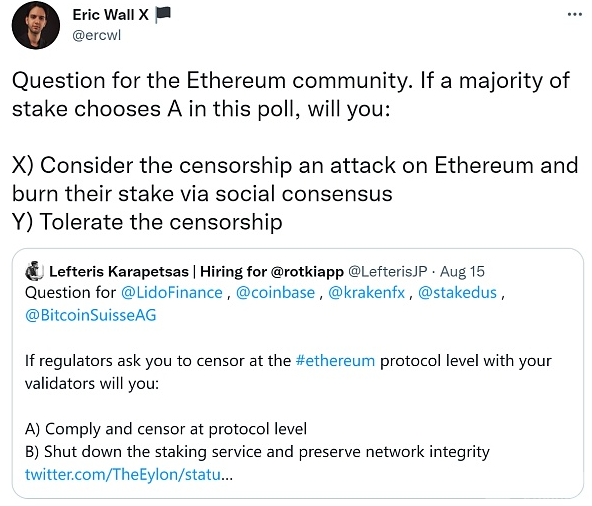Click Lefteris Karapetsas name in quoted tweet
This screenshot has width=592, height=506.
[x=119, y=272]
